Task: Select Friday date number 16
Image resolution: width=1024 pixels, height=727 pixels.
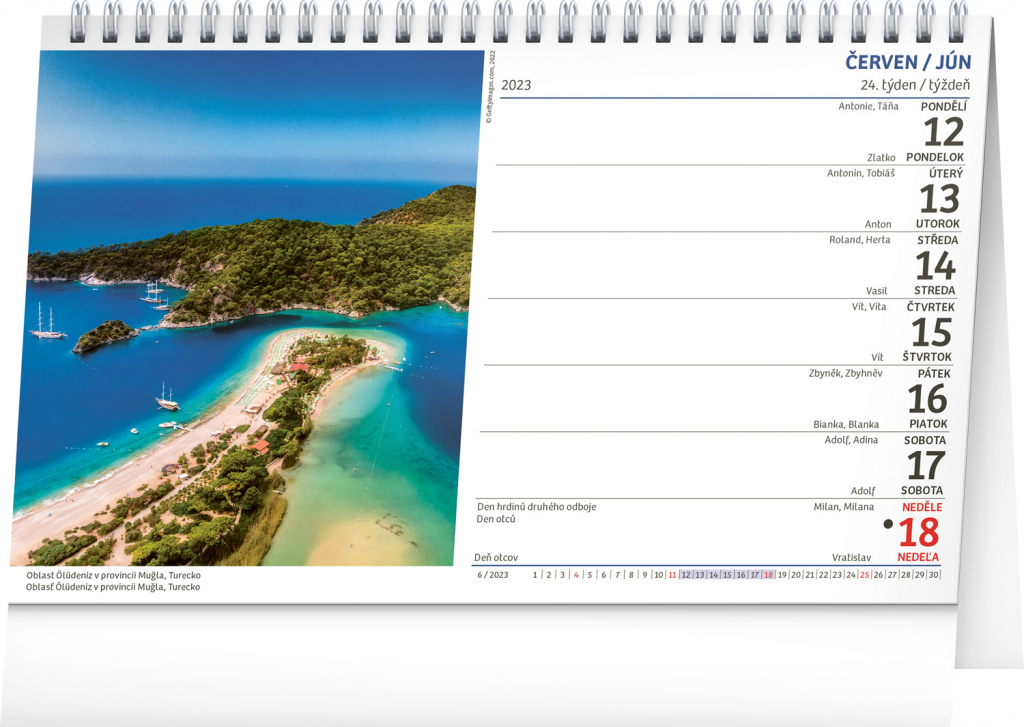Action: [926, 399]
